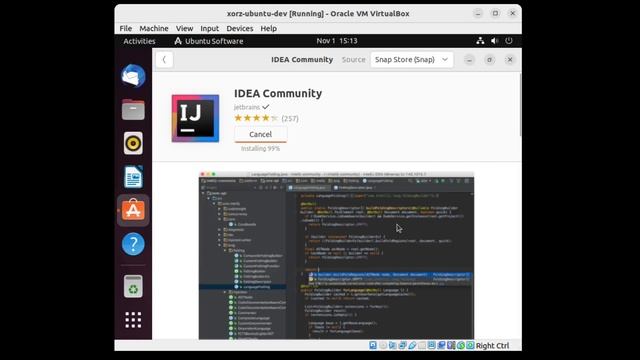Click the (257) review count
The width and height of the screenshot is (640, 360).
290,118
